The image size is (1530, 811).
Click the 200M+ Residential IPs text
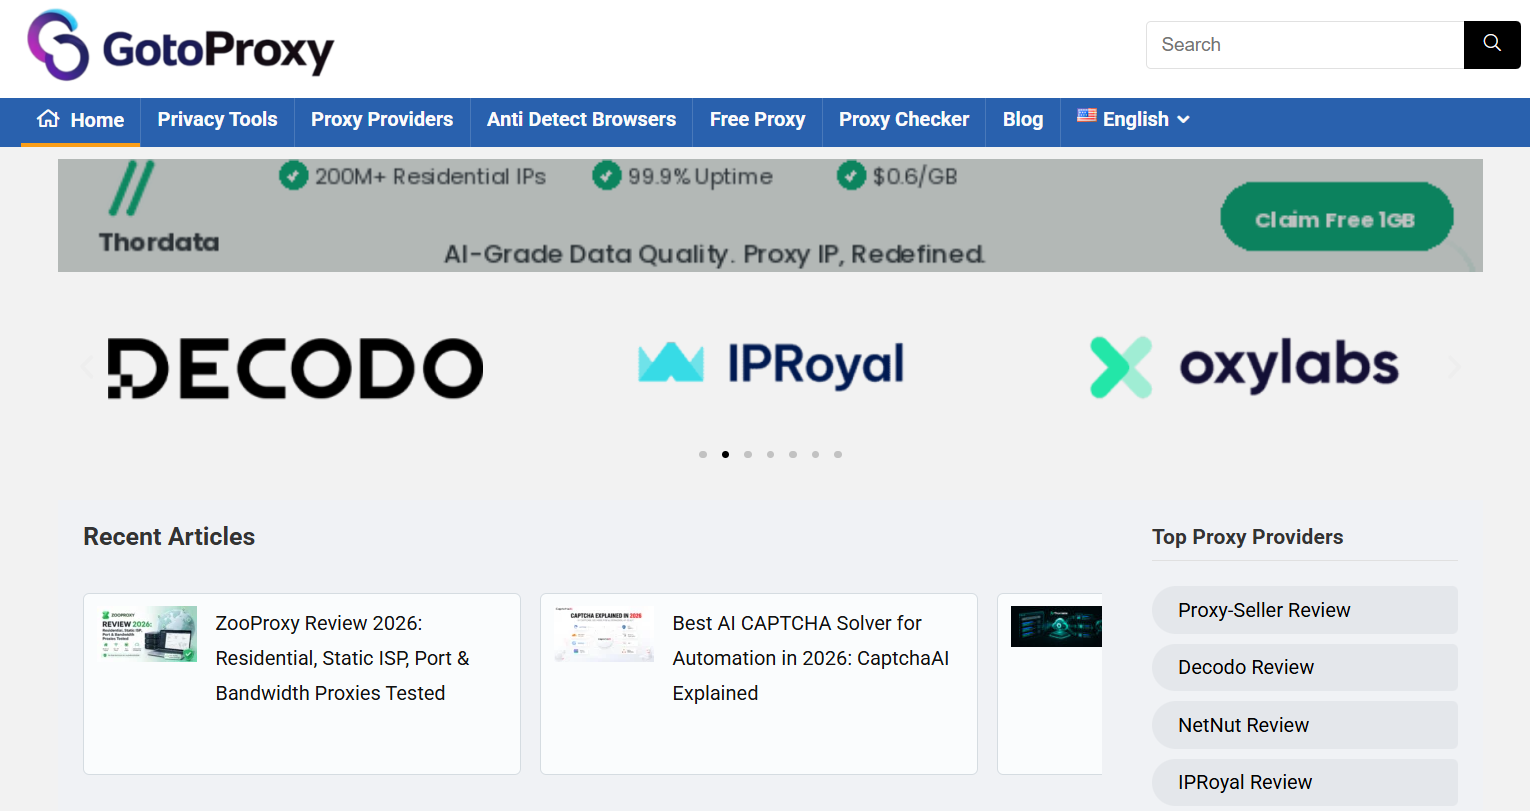(430, 177)
